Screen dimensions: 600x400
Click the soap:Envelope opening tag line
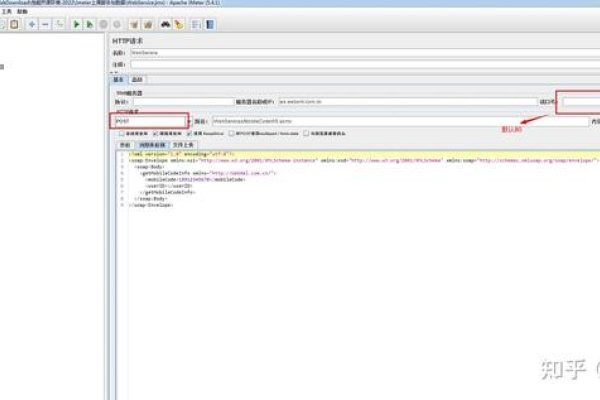coord(364,160)
